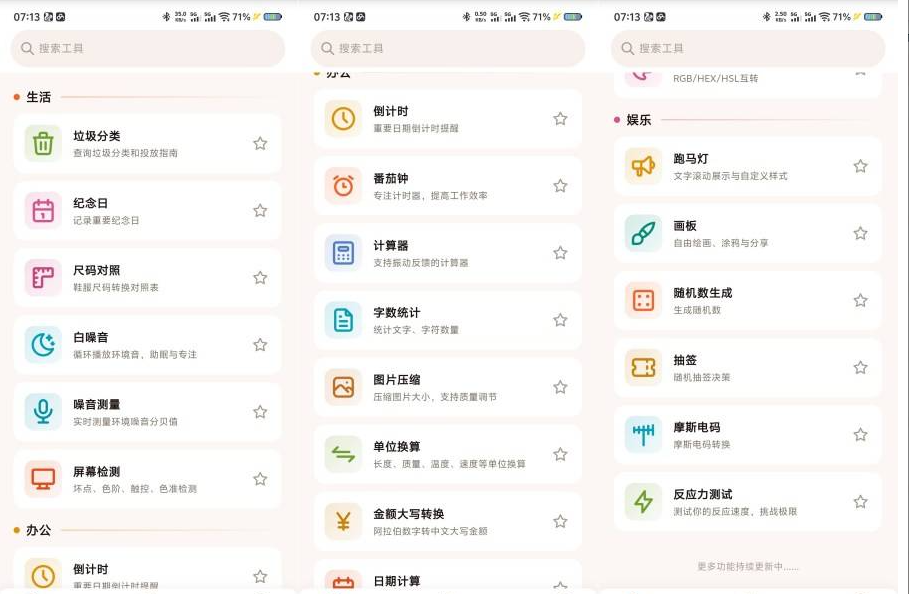Open the 单位换算 tool entry
This screenshot has height=594, width=909.
448,454
